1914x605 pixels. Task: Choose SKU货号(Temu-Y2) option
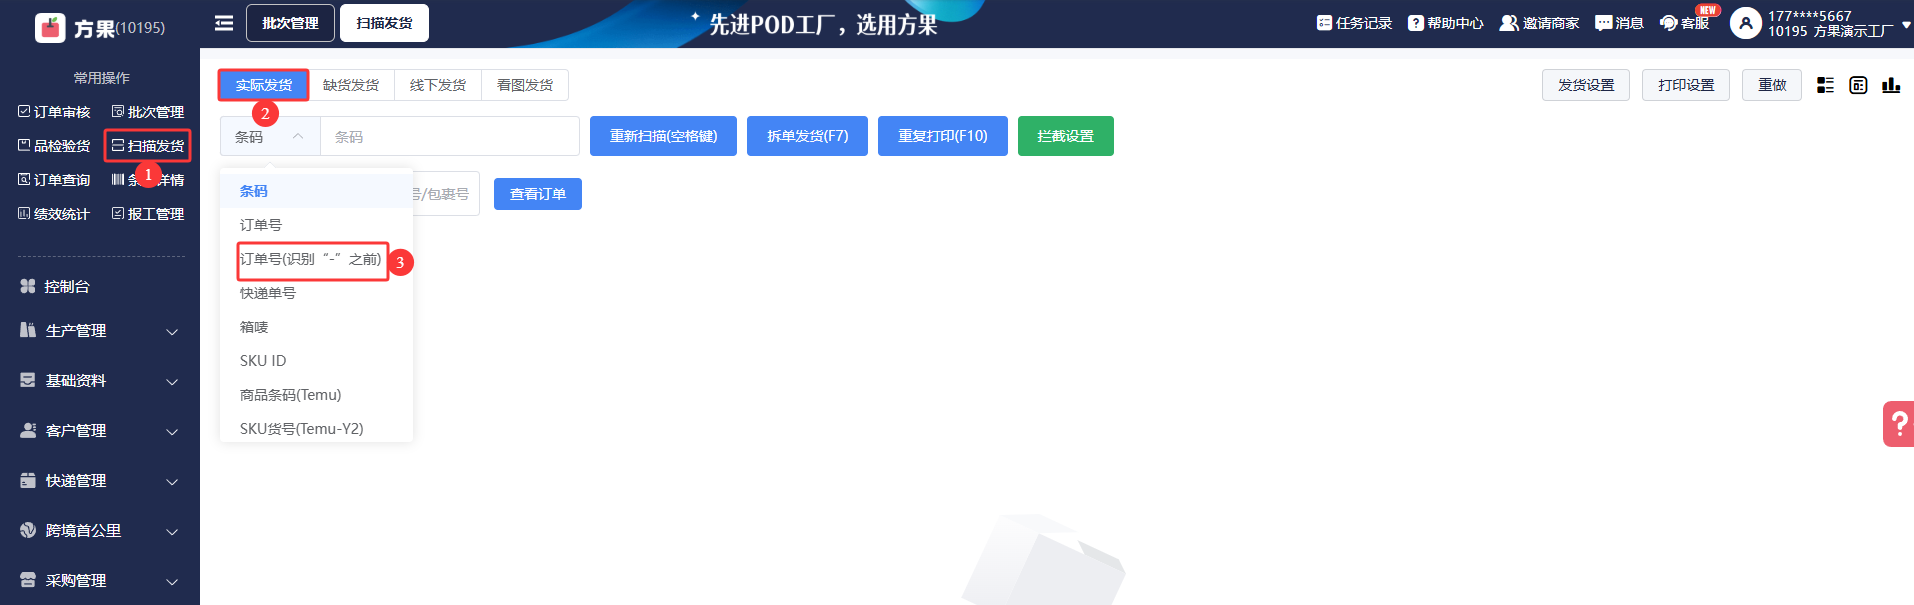(316, 428)
